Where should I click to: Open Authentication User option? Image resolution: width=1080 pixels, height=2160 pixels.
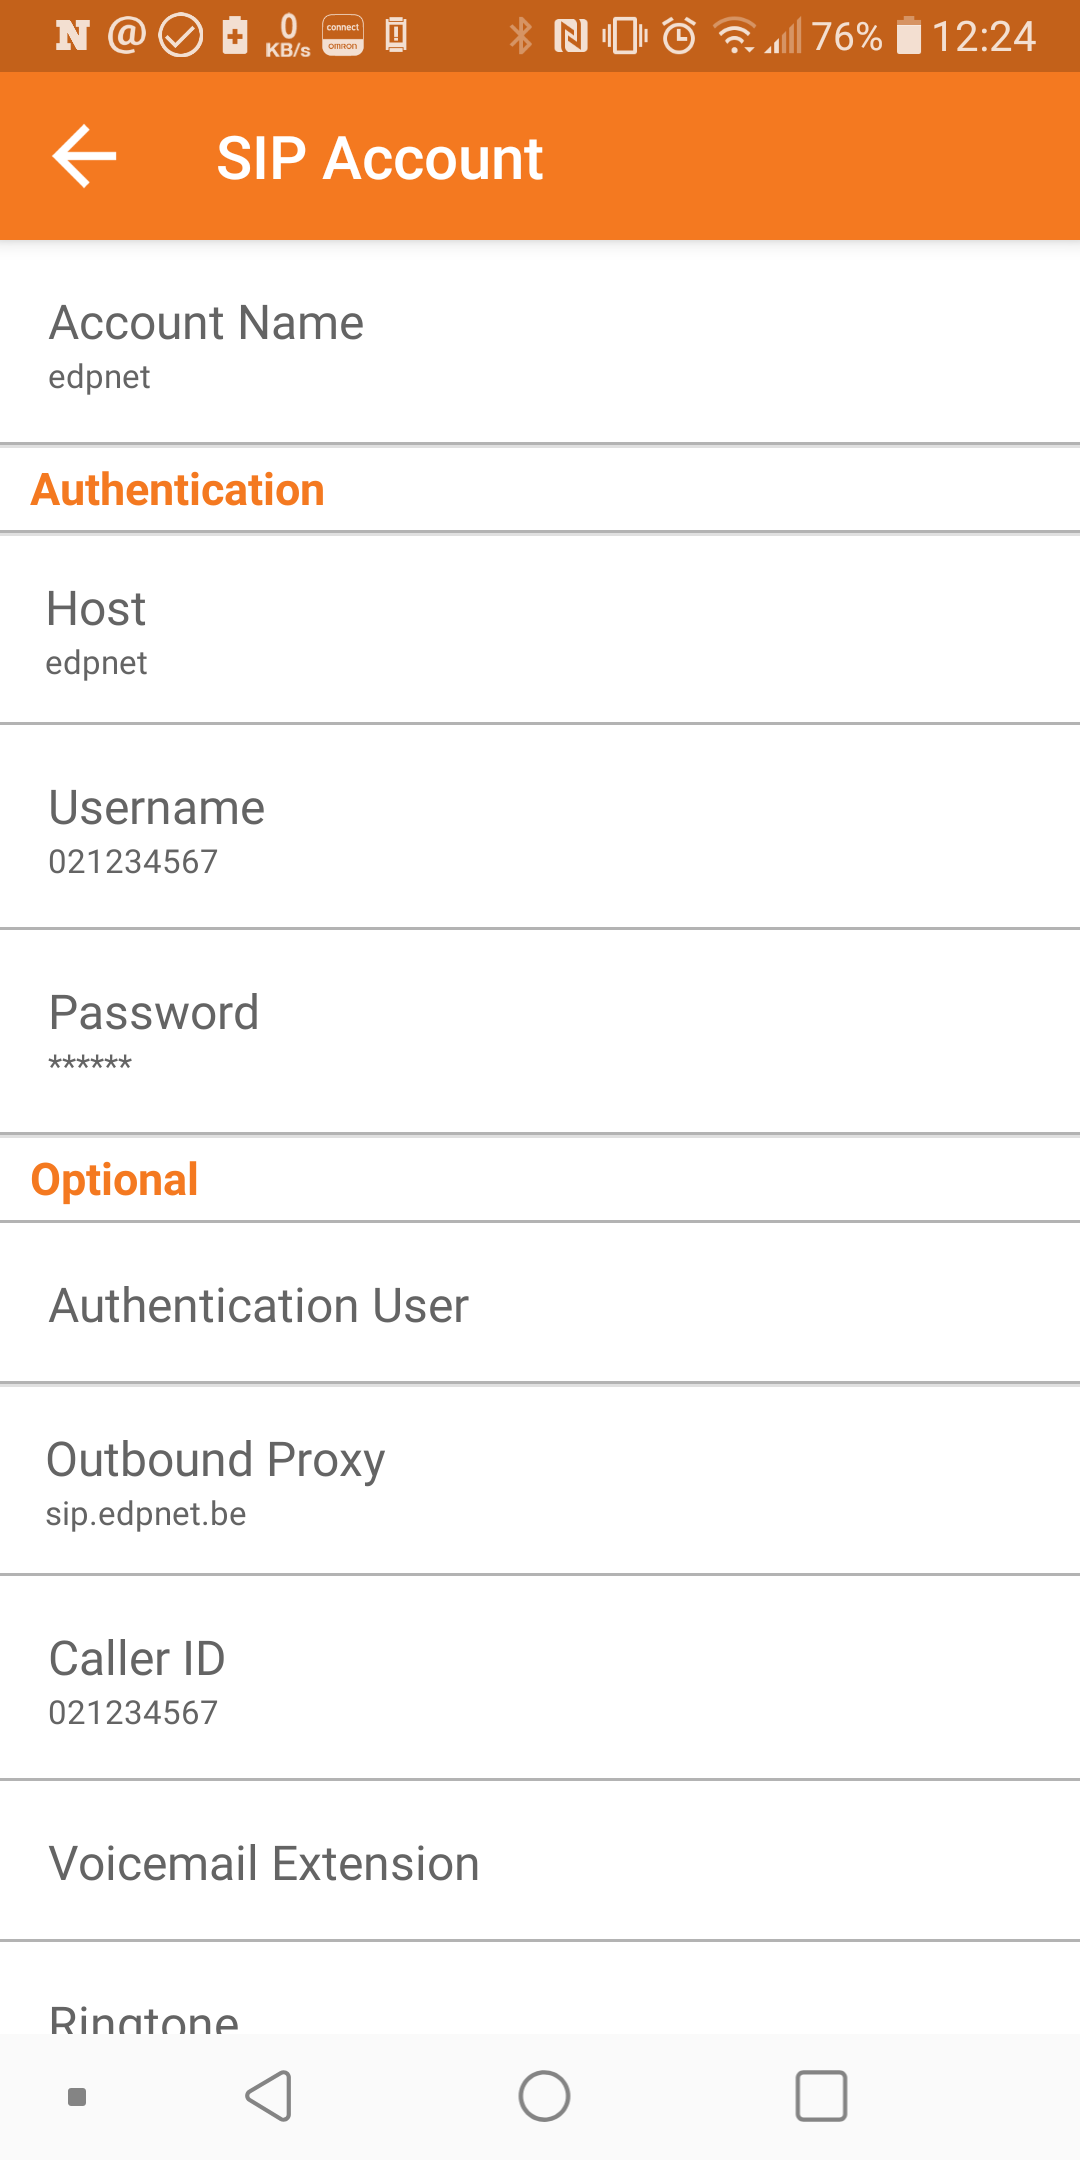[540, 1305]
